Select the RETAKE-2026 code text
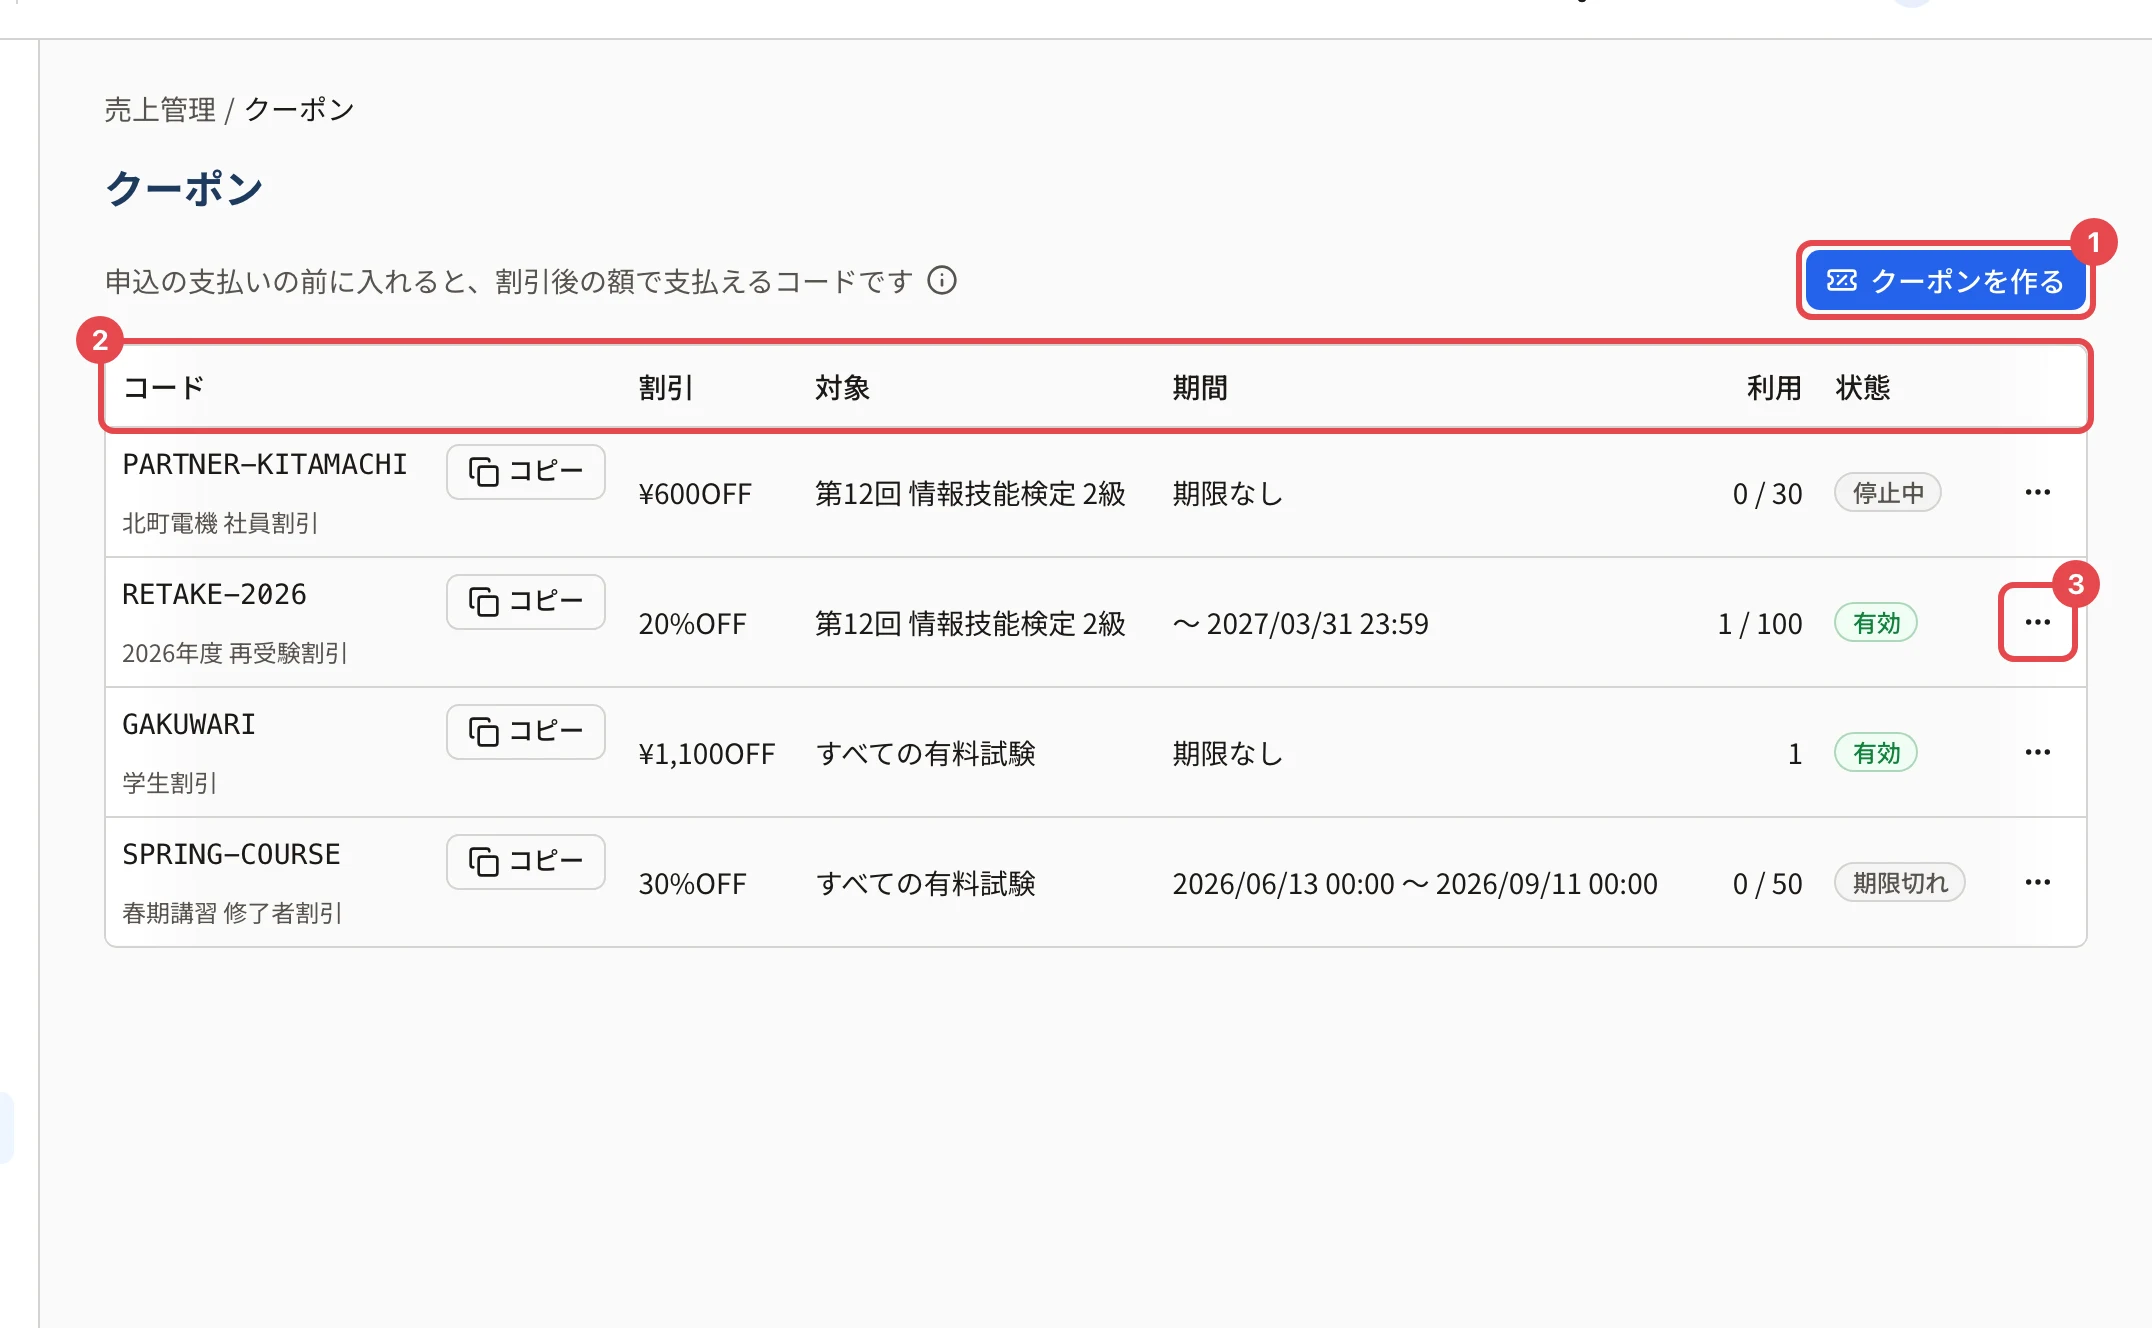Screen dimensions: 2152x1328 pyautogui.click(x=214, y=595)
